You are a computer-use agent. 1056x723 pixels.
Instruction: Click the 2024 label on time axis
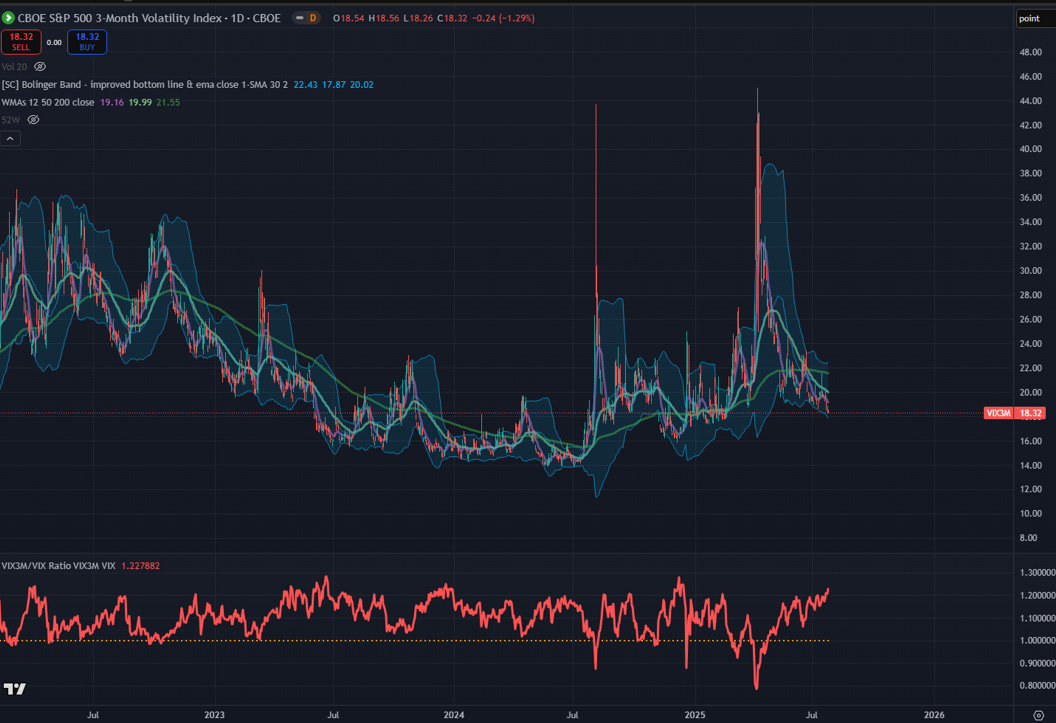pyautogui.click(x=454, y=715)
